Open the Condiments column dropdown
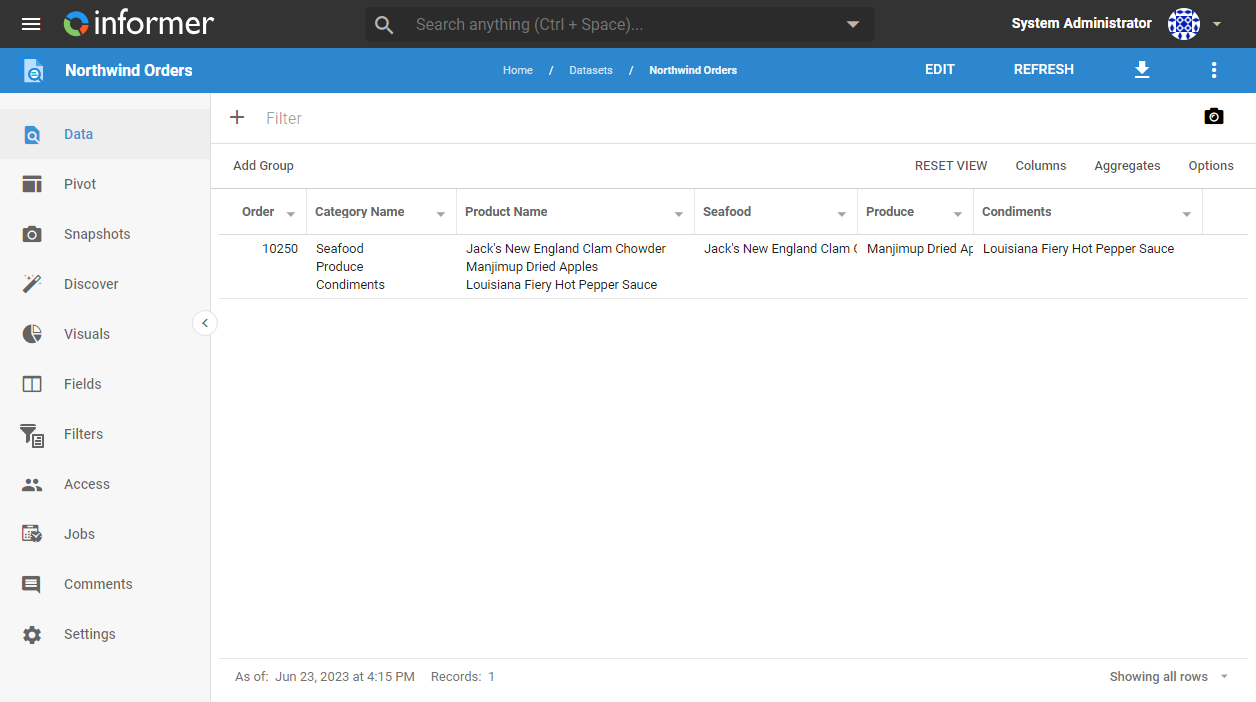The image size is (1256, 702). (1187, 214)
